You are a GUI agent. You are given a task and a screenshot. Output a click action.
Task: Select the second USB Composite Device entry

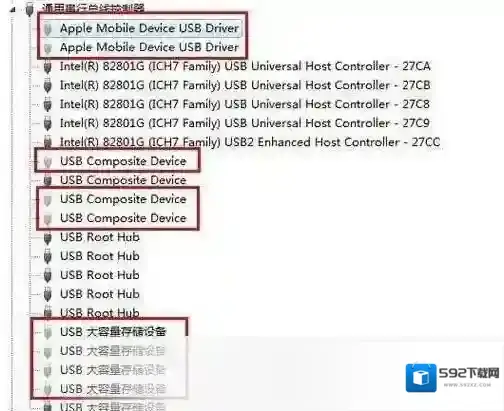[123, 180]
